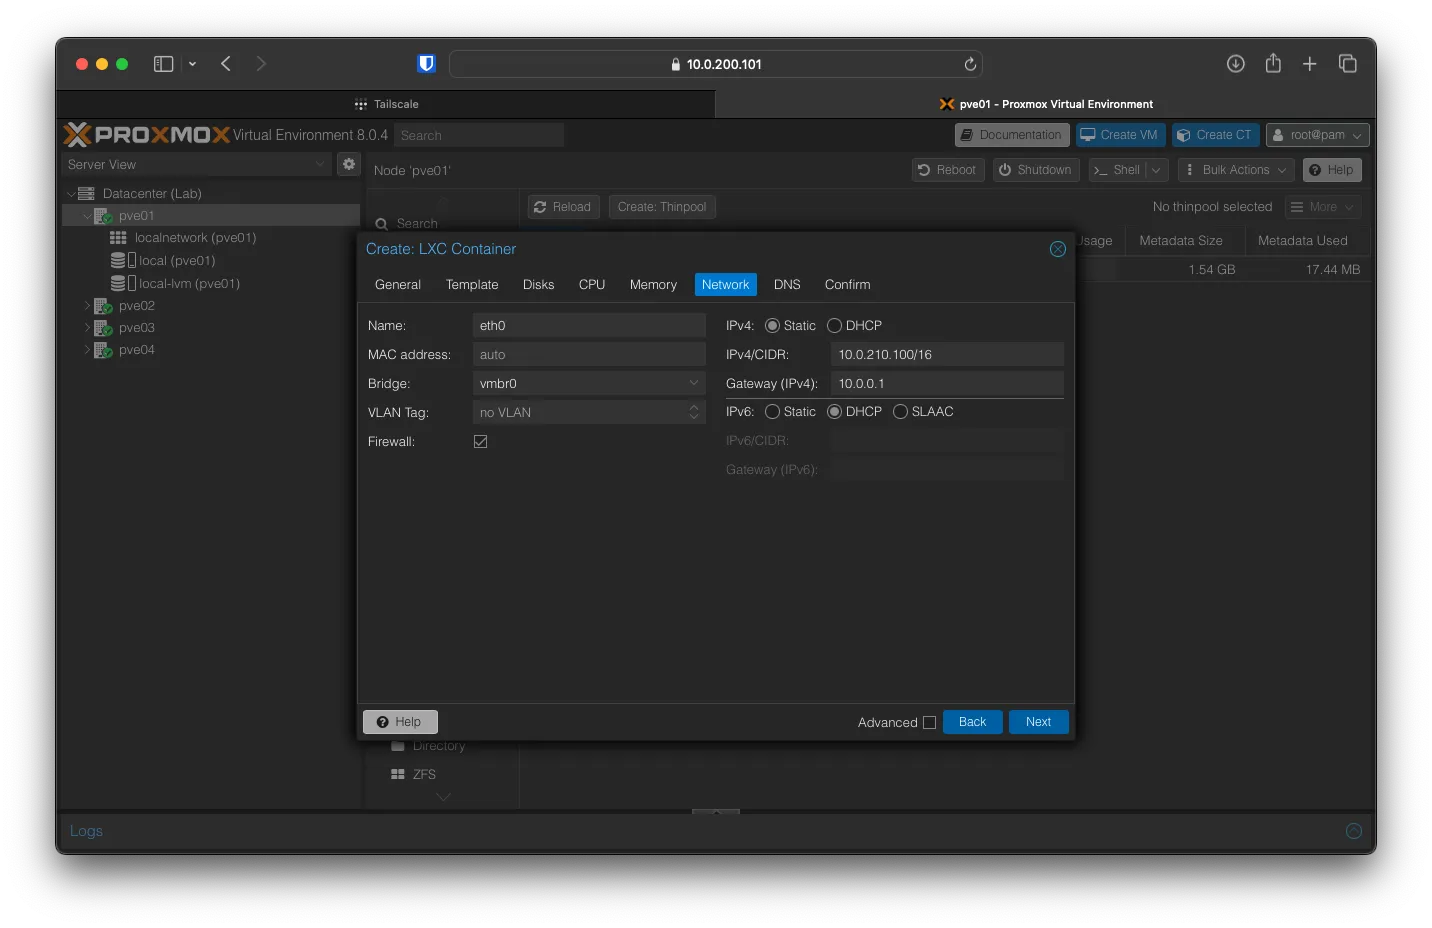Click the Shutdown button
Viewport: 1432px width, 928px height.
(1035, 170)
